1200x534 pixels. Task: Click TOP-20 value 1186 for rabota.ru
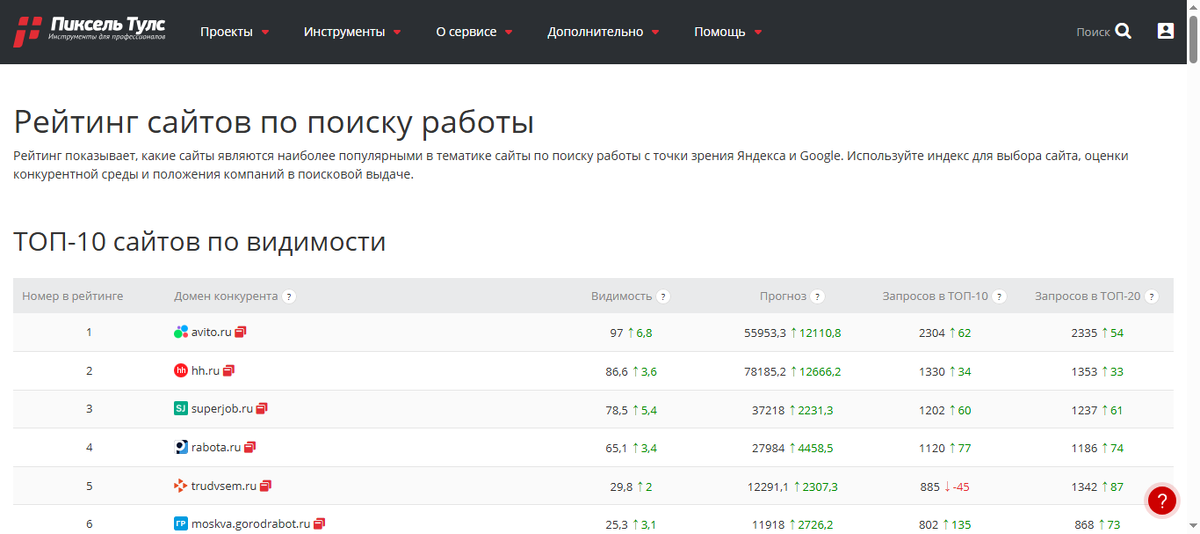click(1085, 448)
